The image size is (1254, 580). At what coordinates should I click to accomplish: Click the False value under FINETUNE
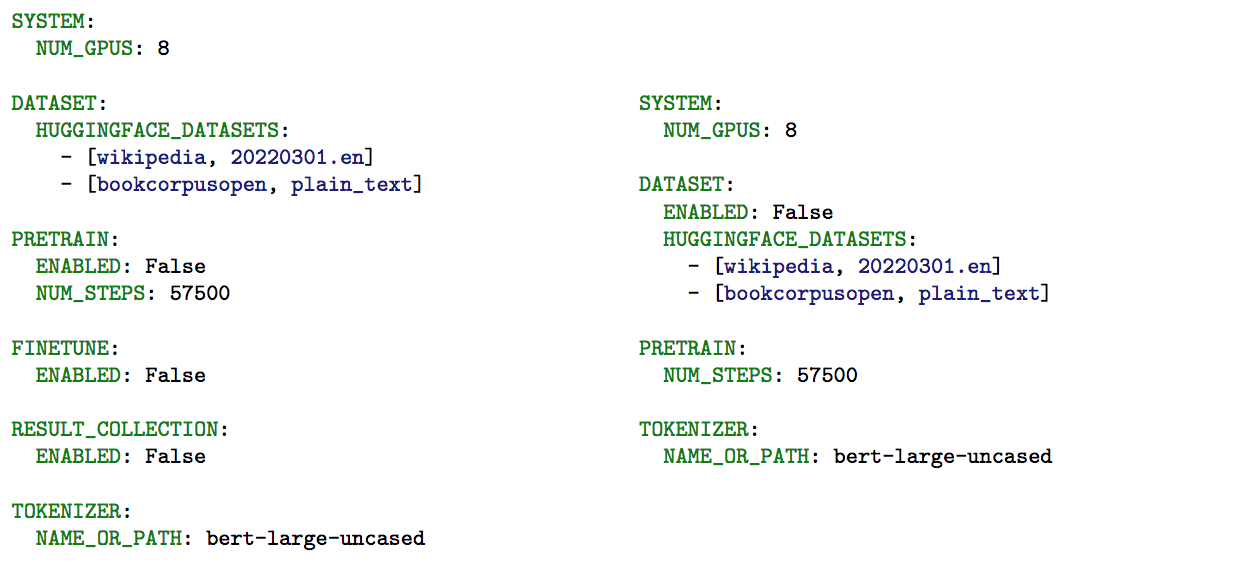point(175,376)
